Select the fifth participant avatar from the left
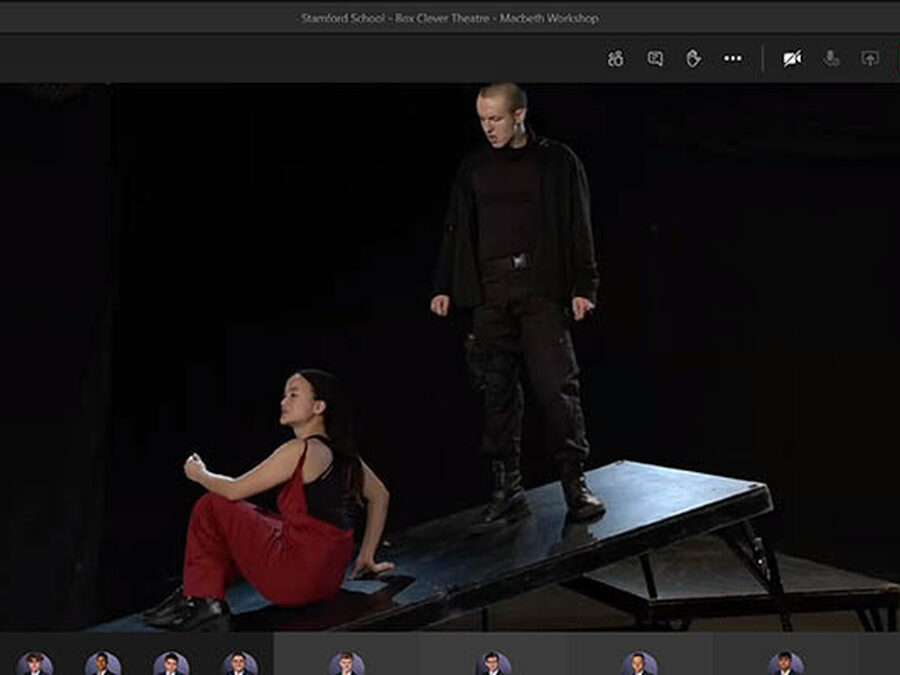Screen dimensions: 900x675 pos(347,663)
